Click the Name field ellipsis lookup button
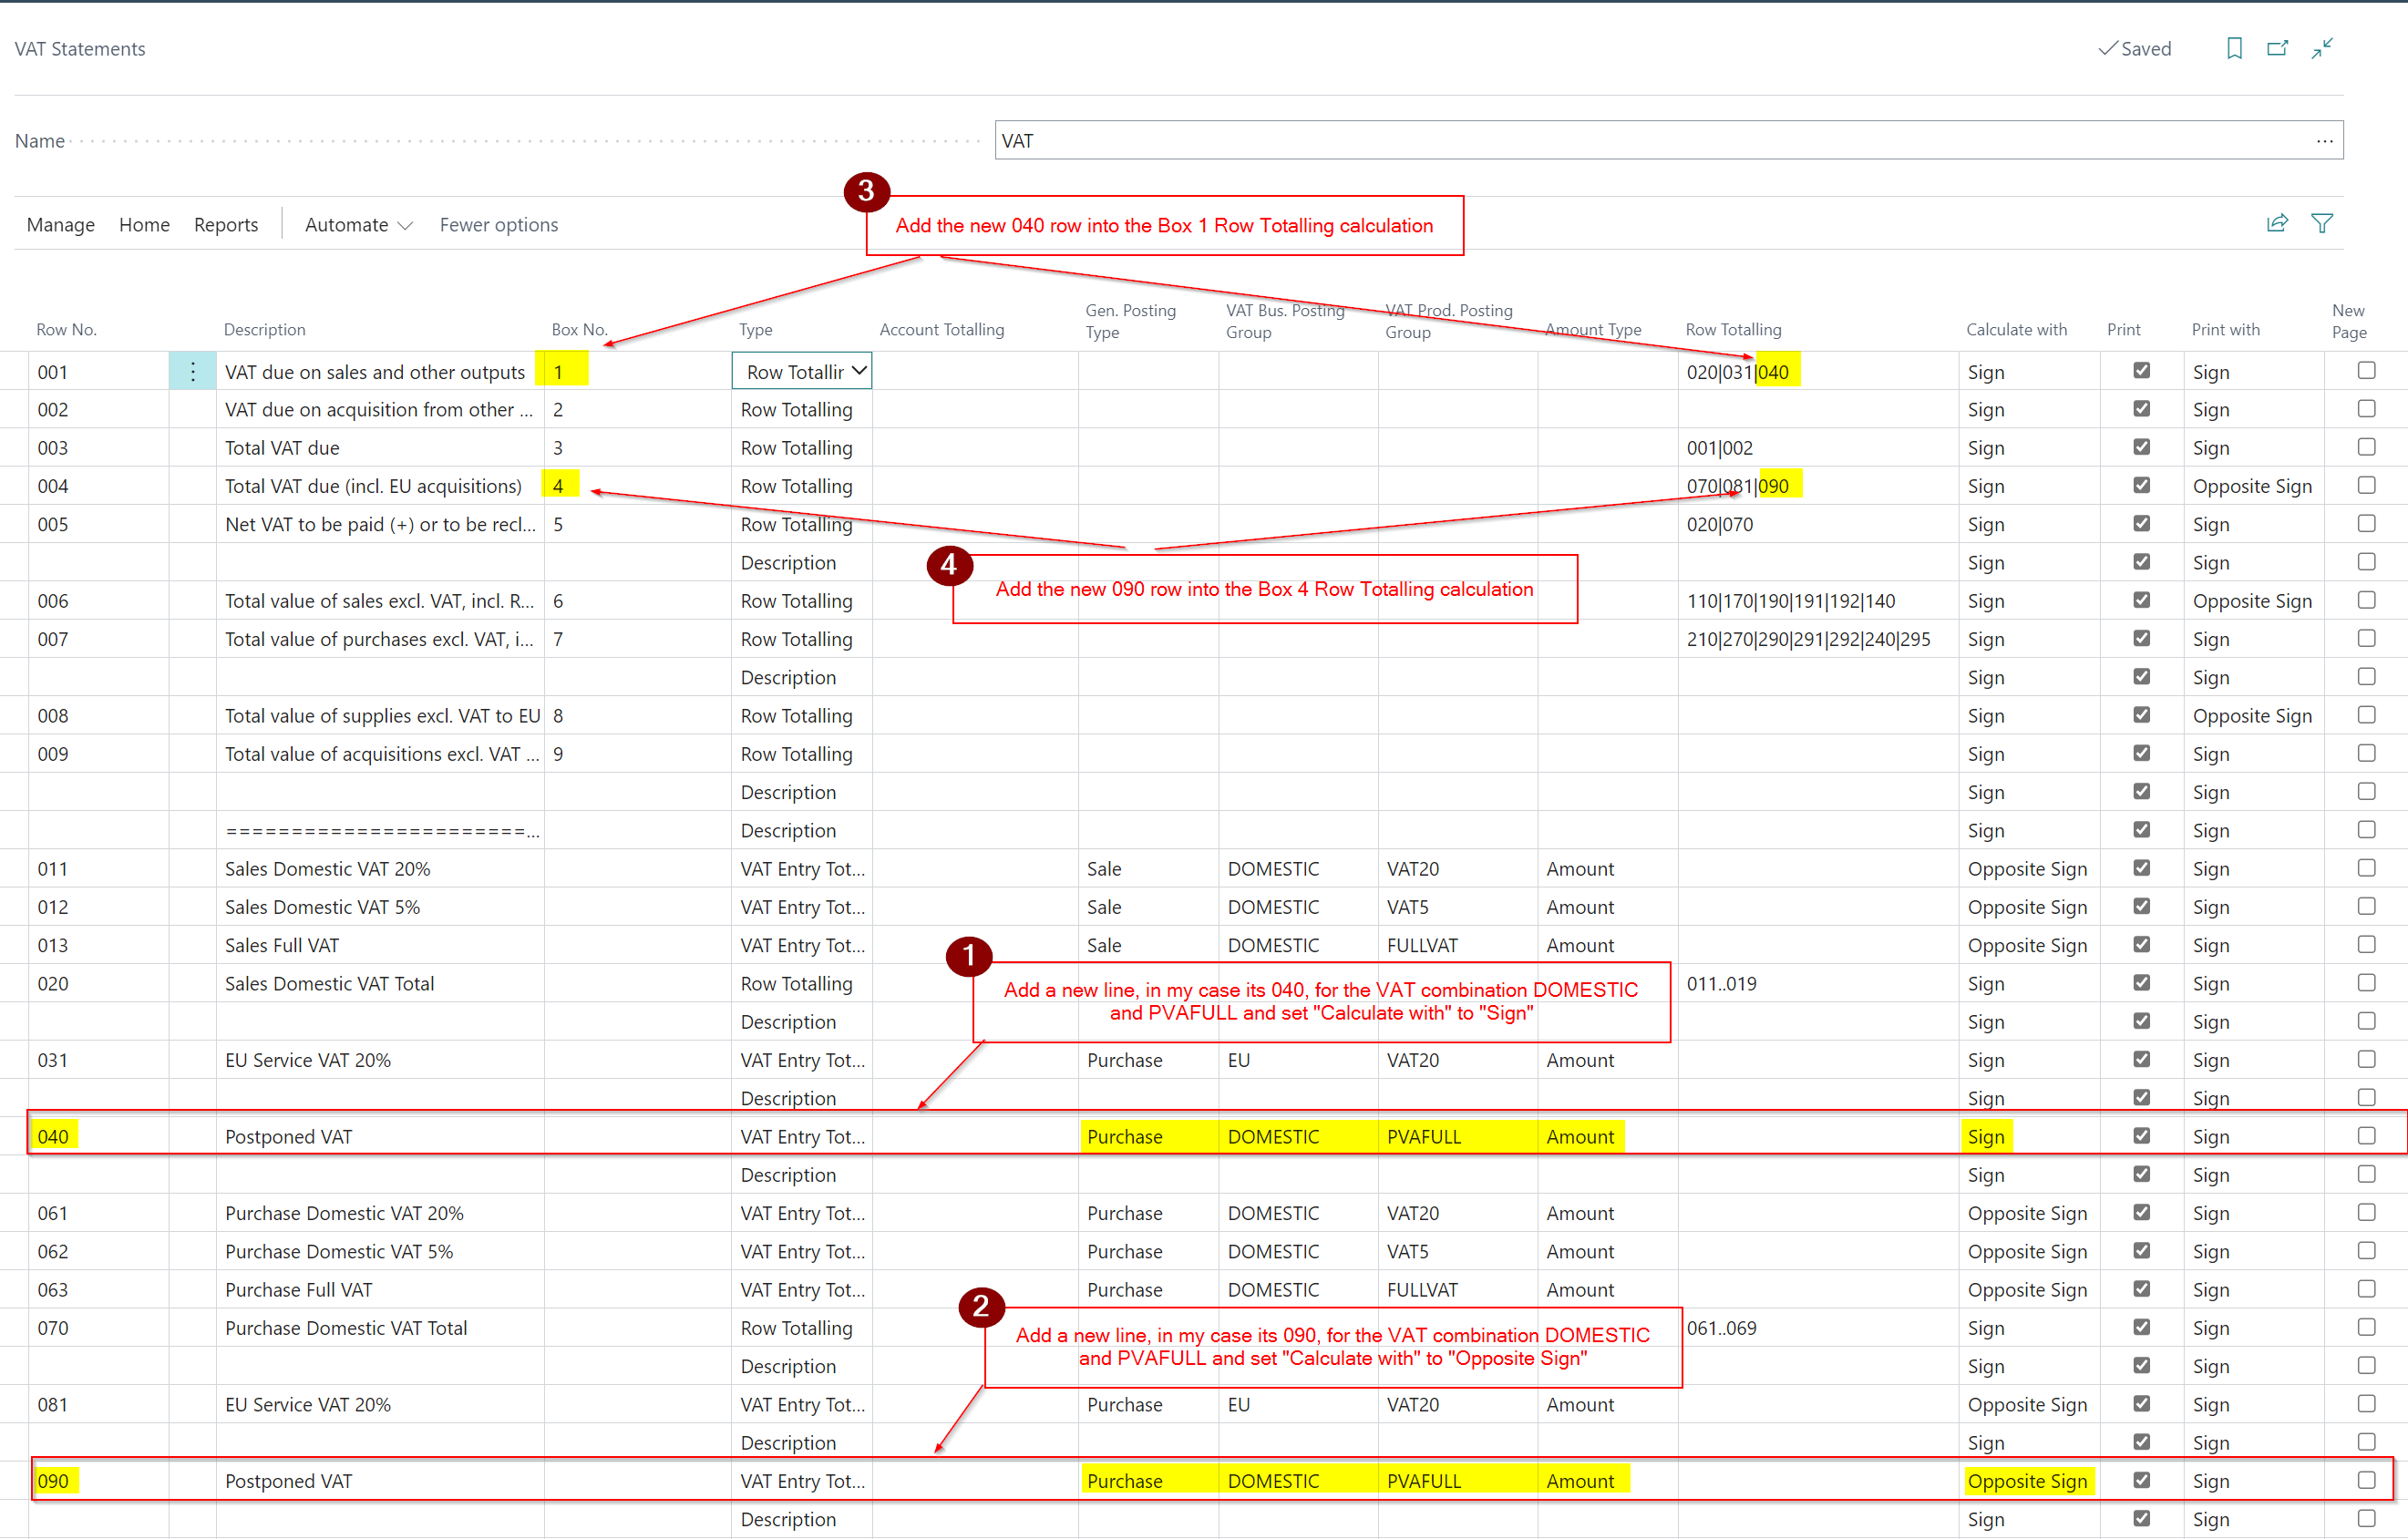The image size is (2408, 1539). pyautogui.click(x=2324, y=141)
